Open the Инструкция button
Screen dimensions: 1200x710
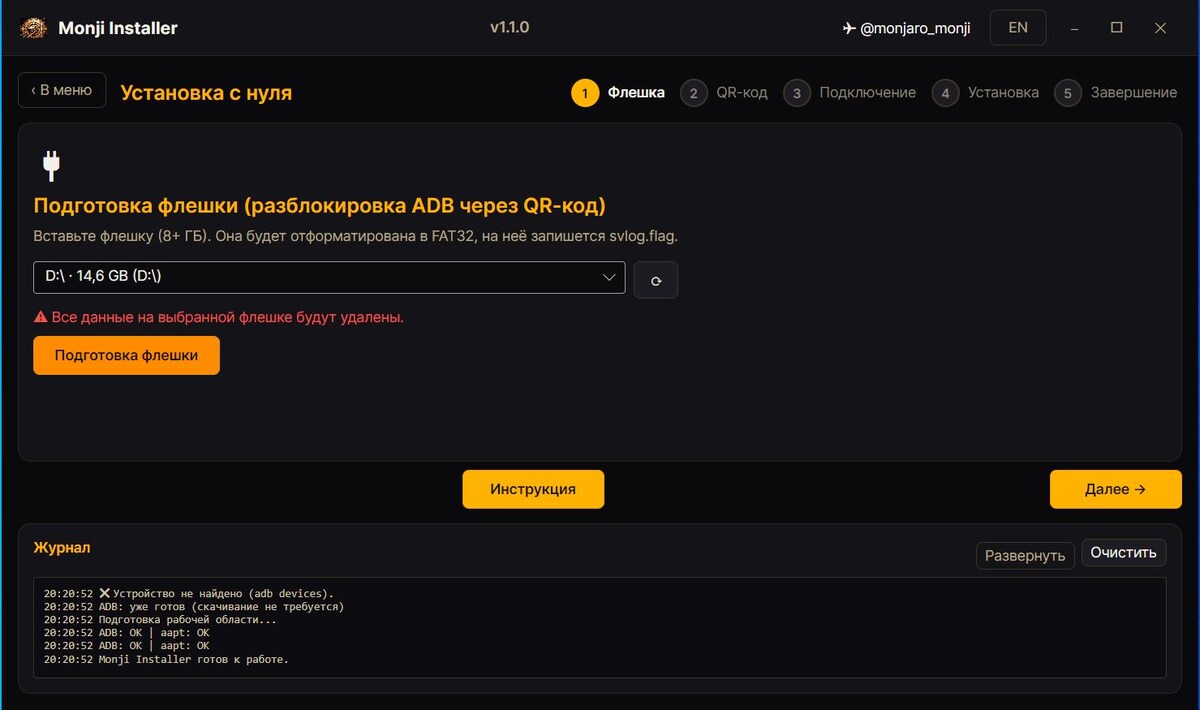533,489
